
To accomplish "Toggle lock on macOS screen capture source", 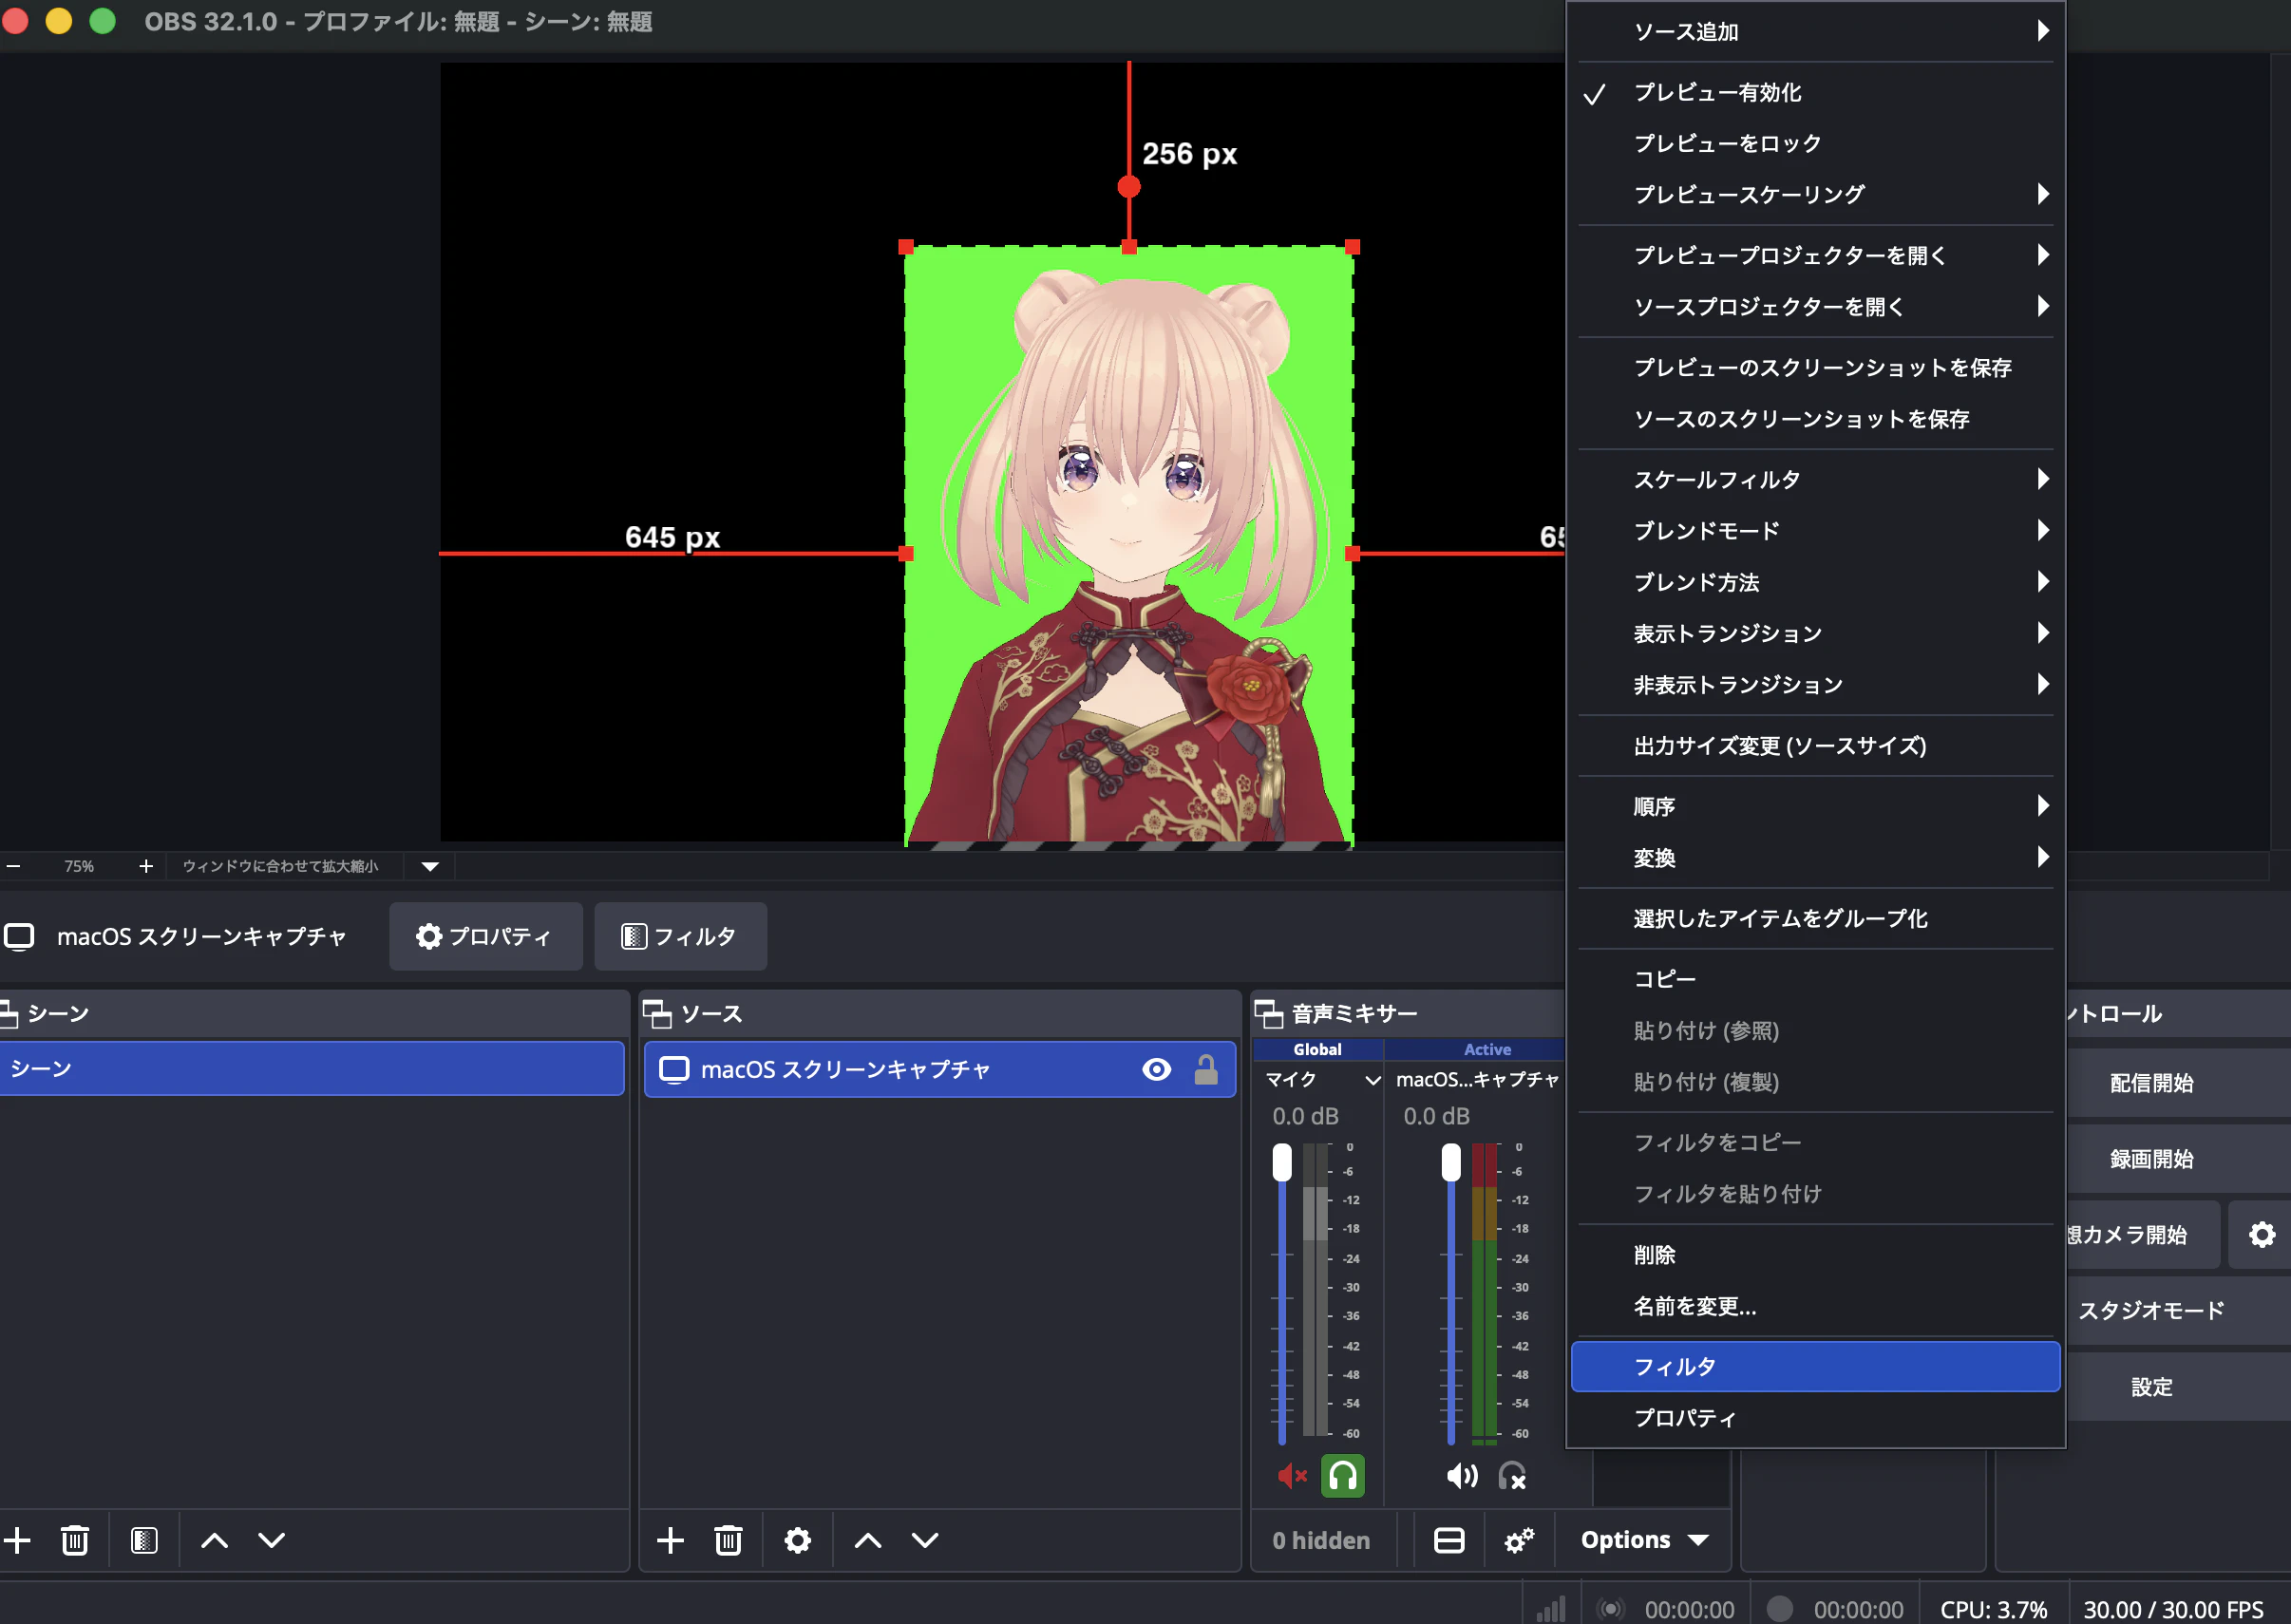I will point(1206,1069).
